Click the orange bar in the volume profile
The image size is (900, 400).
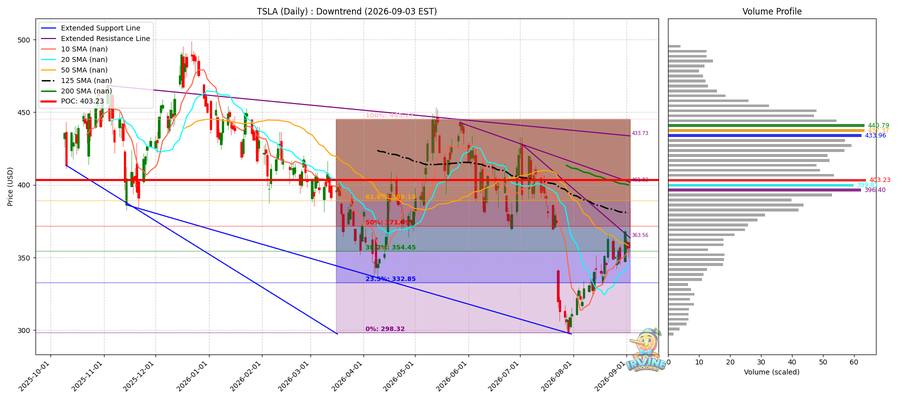(x=766, y=130)
